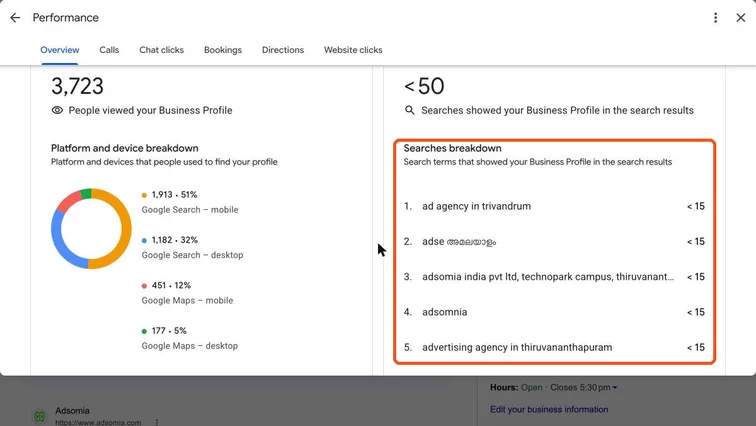756x426 pixels.
Task: Click the '1,182 · 32%' value
Action: 175,240
